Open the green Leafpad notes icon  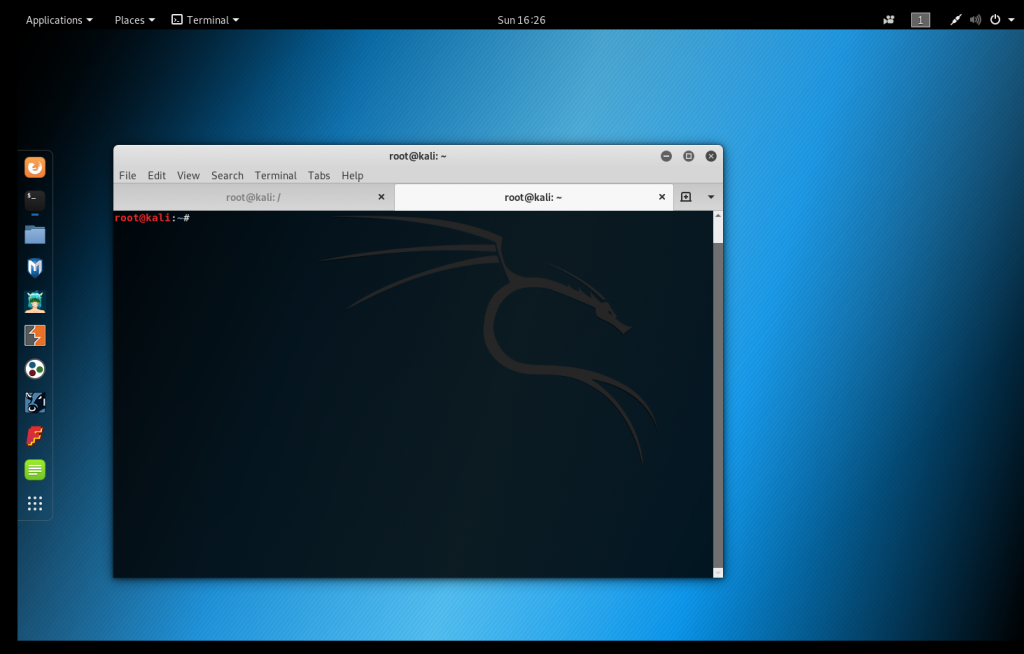click(35, 470)
